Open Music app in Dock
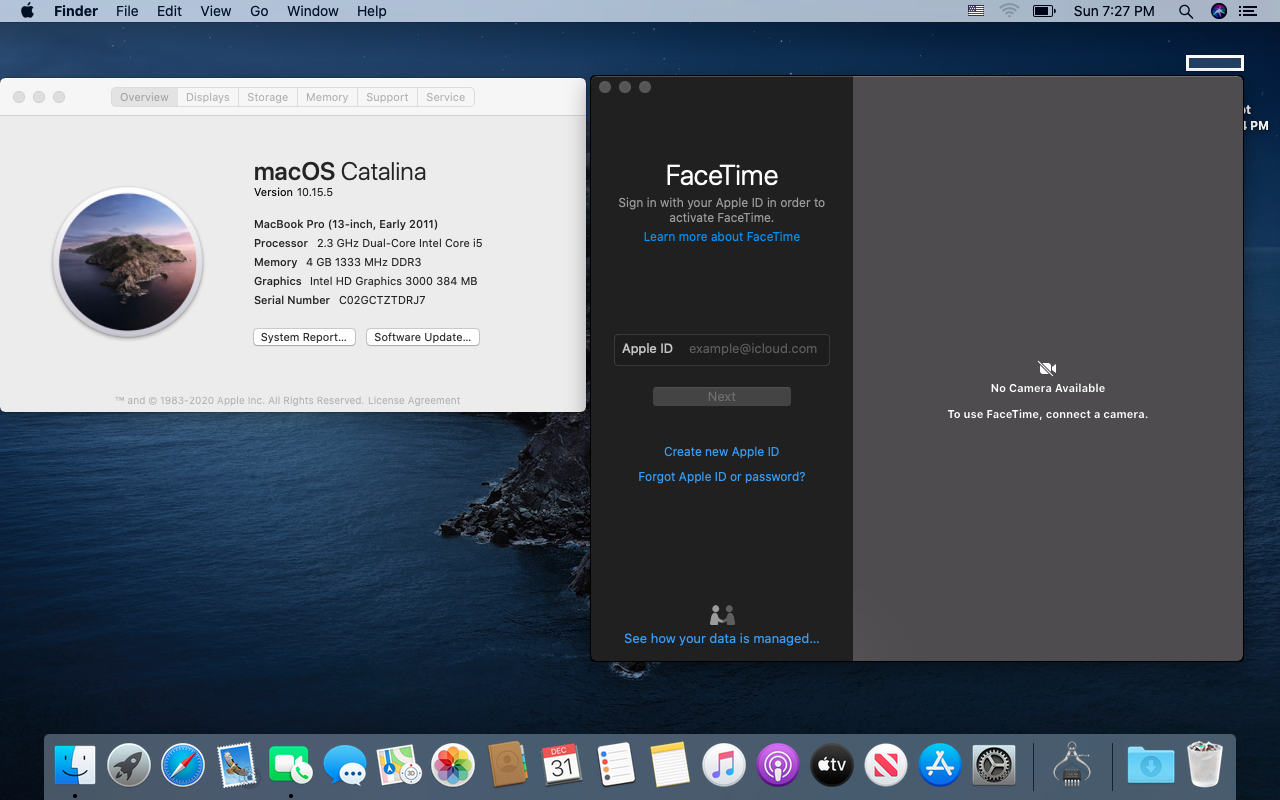The height and width of the screenshot is (800, 1280). (x=723, y=766)
